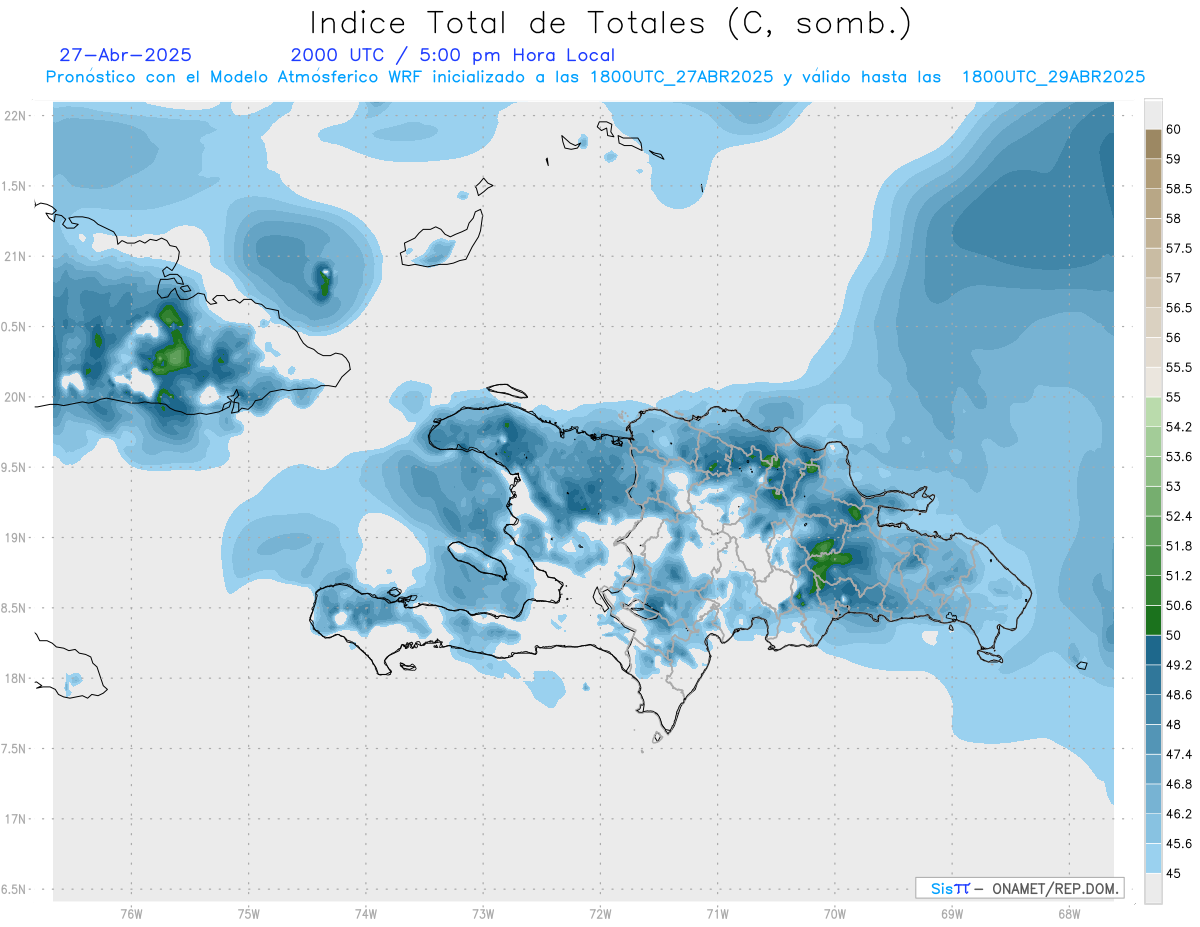Screen dimensions: 1200x927
Task: Click the color scale value "53.6"
Action: tap(1179, 456)
